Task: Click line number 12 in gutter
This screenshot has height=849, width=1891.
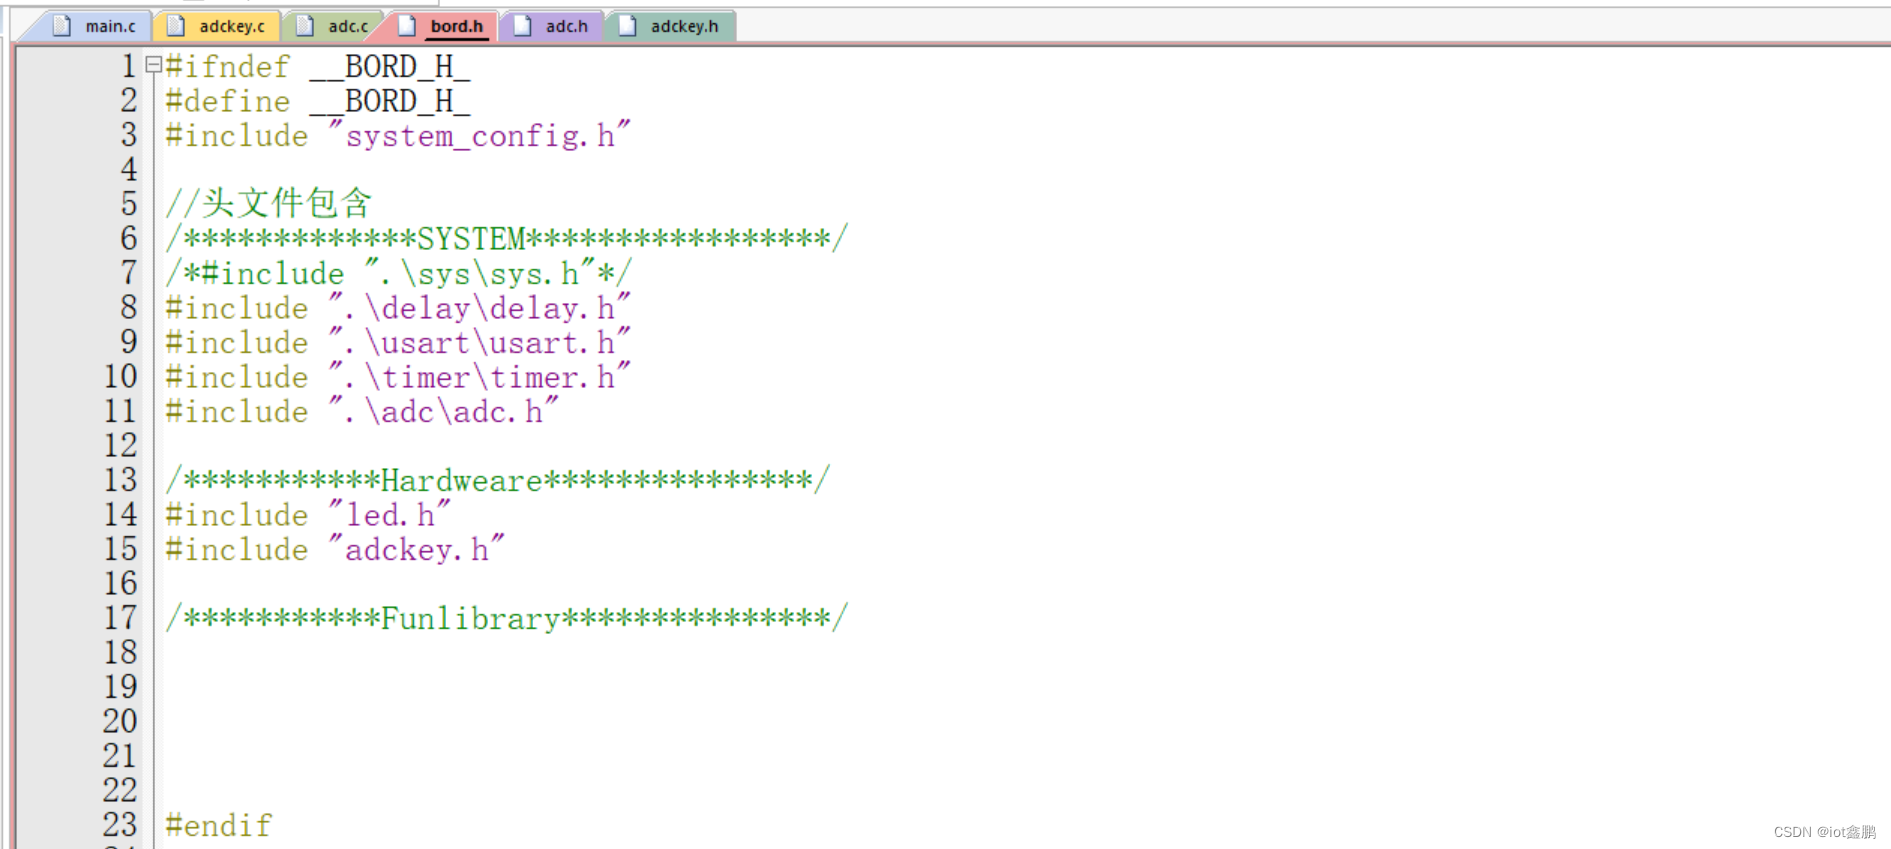Action: (x=121, y=446)
